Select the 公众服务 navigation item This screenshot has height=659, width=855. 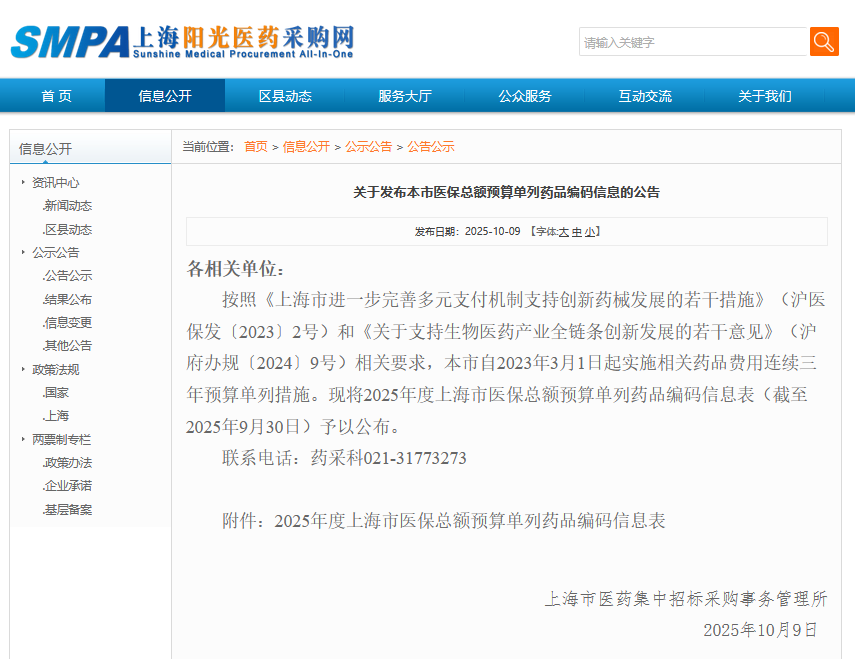coord(525,96)
